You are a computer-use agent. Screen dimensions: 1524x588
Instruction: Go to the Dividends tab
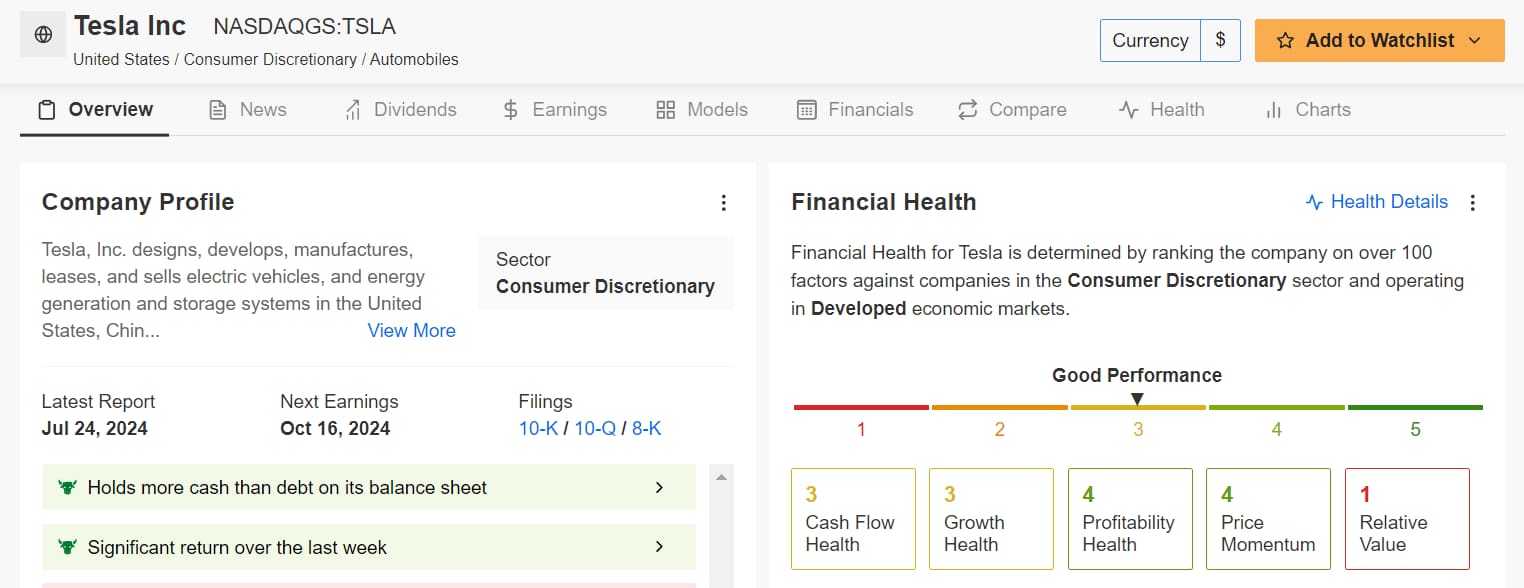click(x=400, y=110)
